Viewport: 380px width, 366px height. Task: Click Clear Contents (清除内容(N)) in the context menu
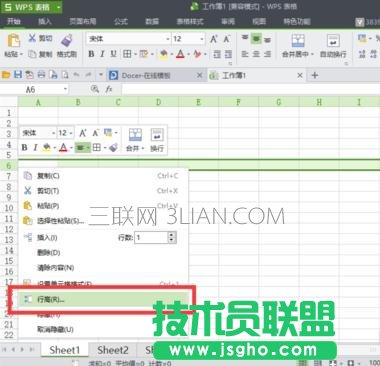(x=103, y=267)
